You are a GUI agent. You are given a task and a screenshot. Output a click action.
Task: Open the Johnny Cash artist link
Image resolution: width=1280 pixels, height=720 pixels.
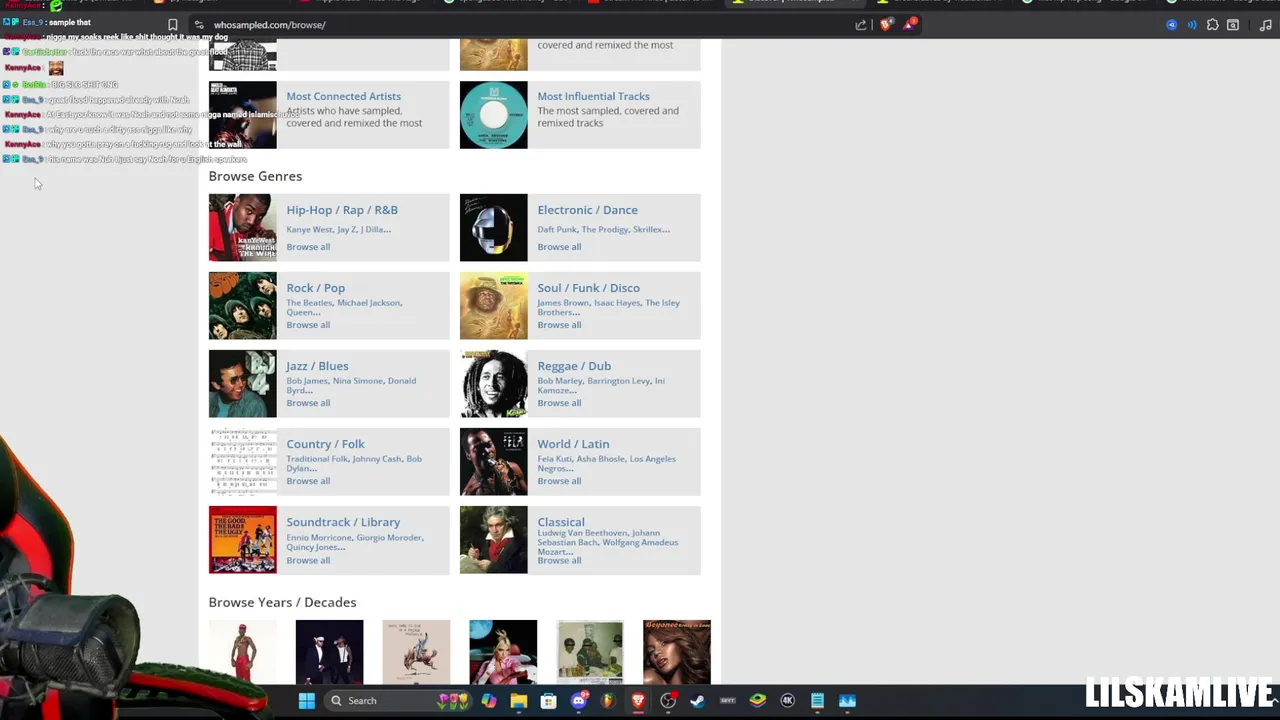(x=377, y=459)
